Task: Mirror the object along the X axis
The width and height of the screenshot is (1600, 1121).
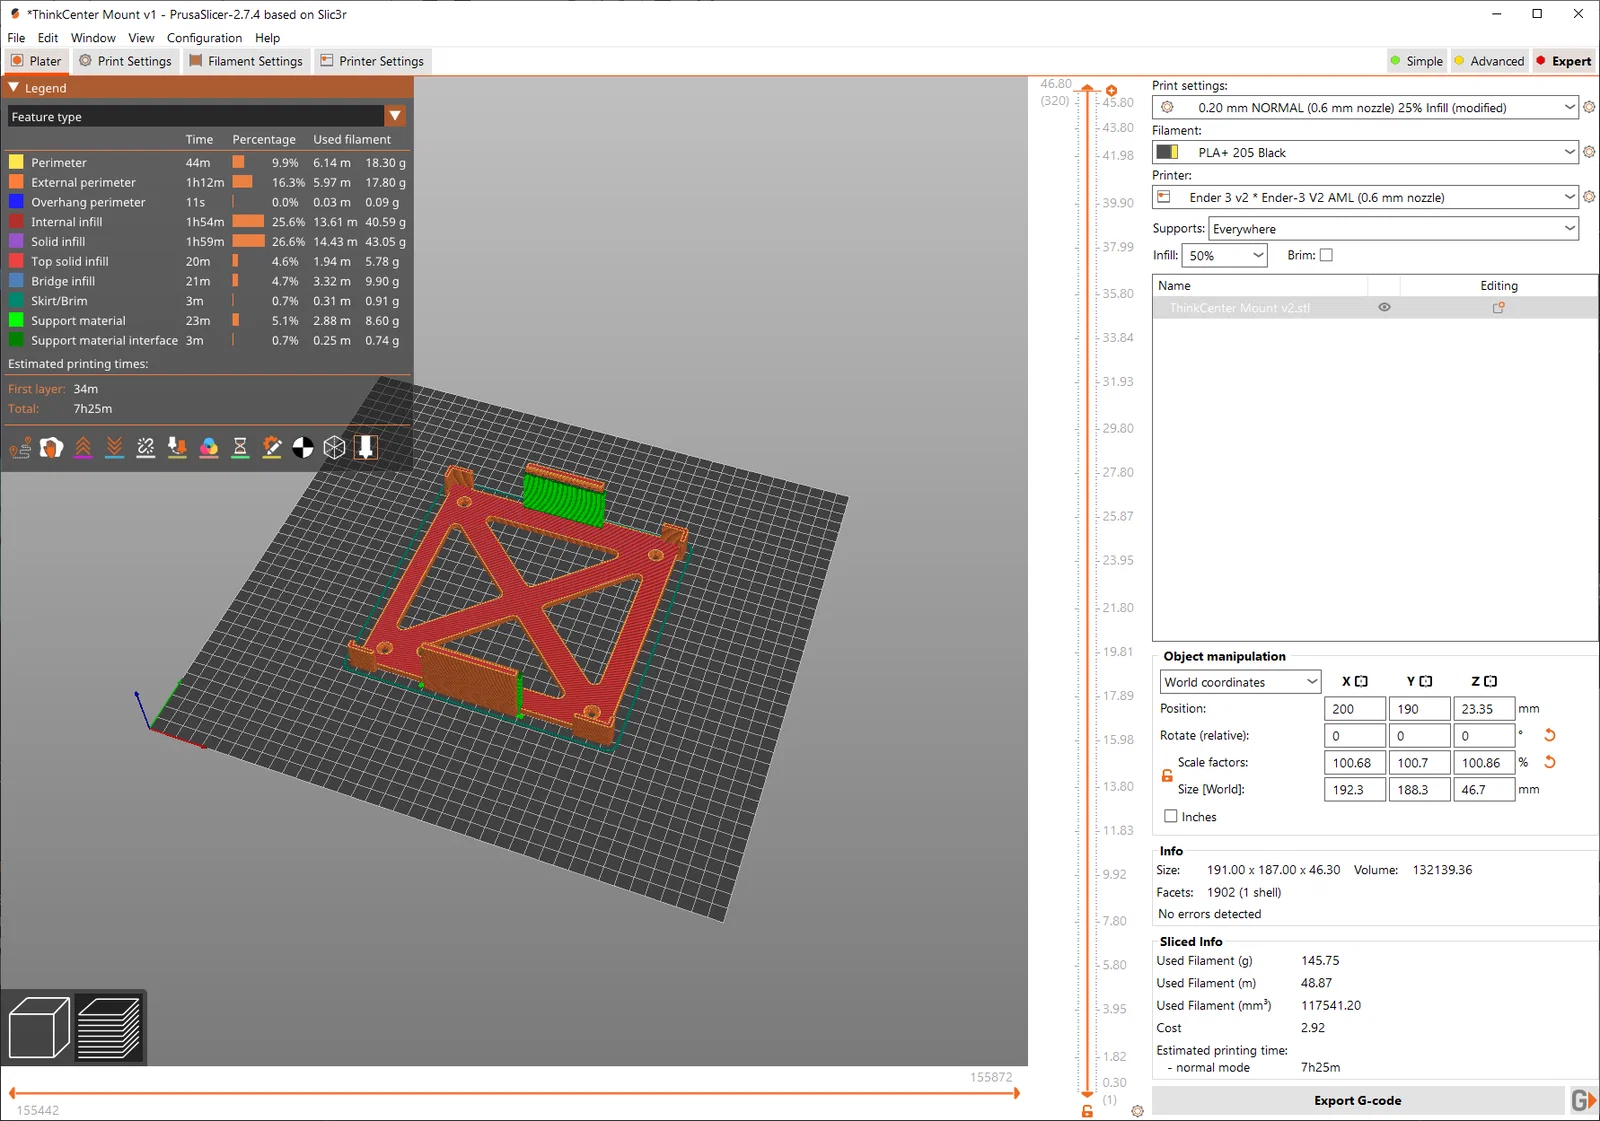Action: click(x=1361, y=681)
